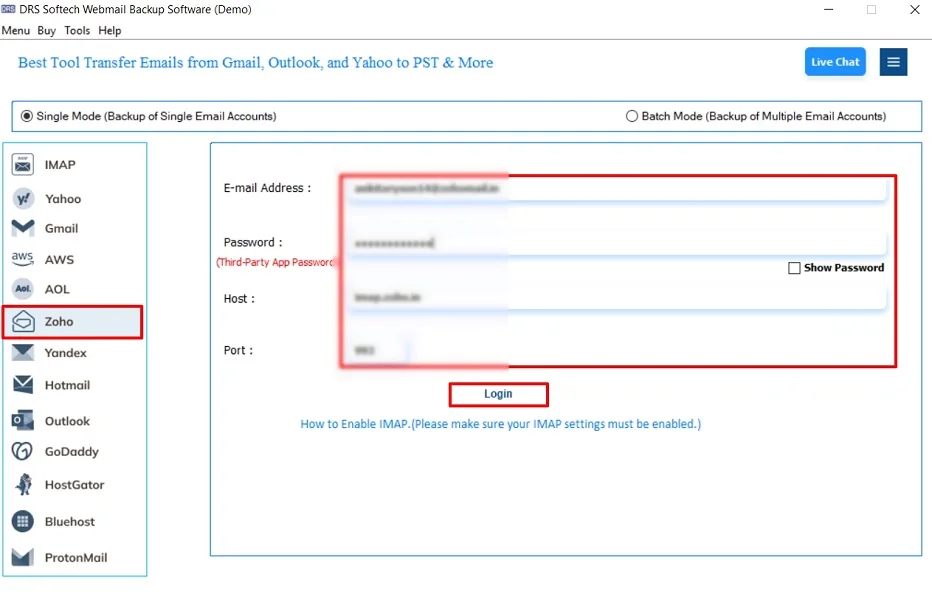Image resolution: width=932 pixels, height=600 pixels.
Task: Open the Tools menu
Action: (x=77, y=30)
